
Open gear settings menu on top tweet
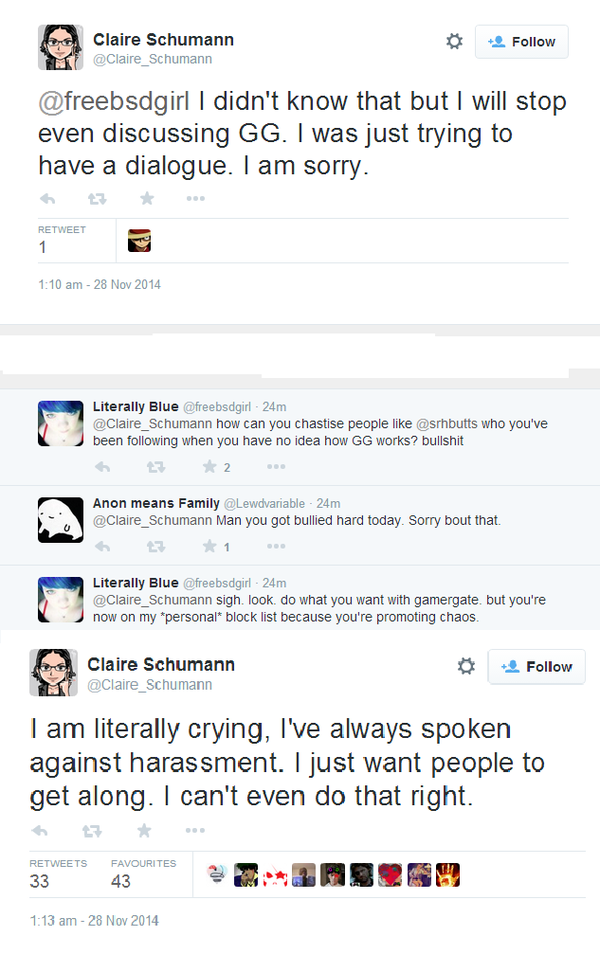pos(454,41)
